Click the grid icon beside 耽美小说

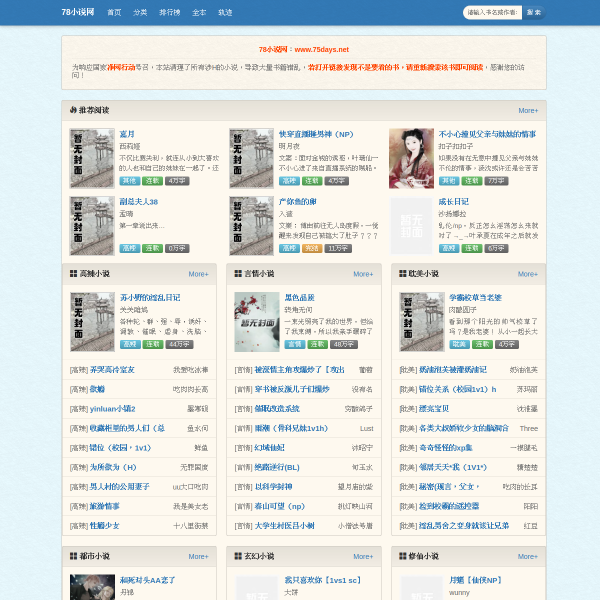coord(403,274)
